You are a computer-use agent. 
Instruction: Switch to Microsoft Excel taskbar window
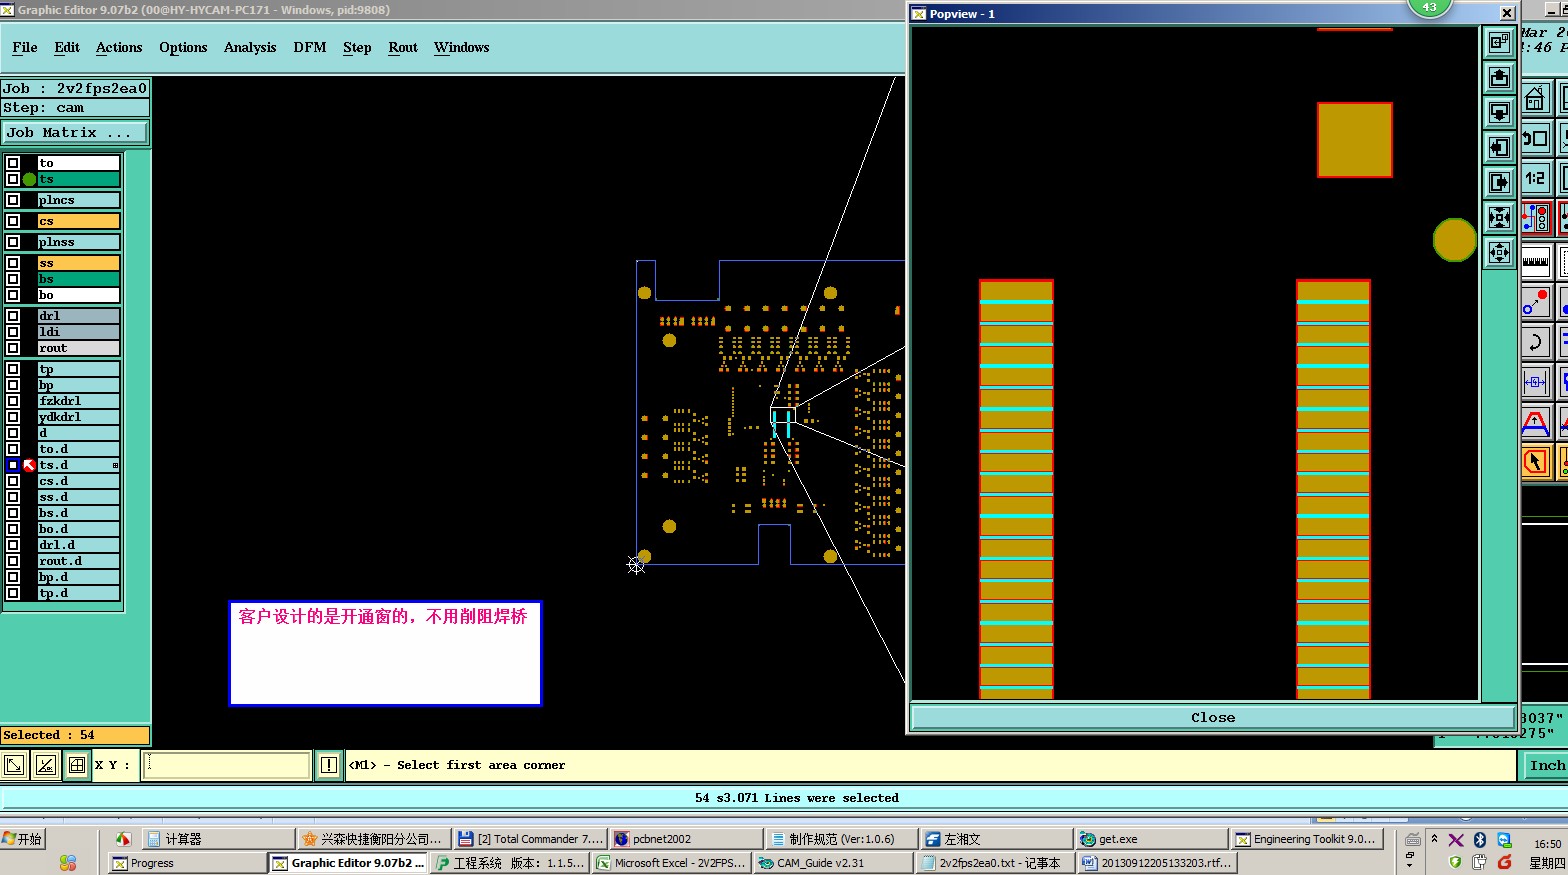(x=671, y=863)
